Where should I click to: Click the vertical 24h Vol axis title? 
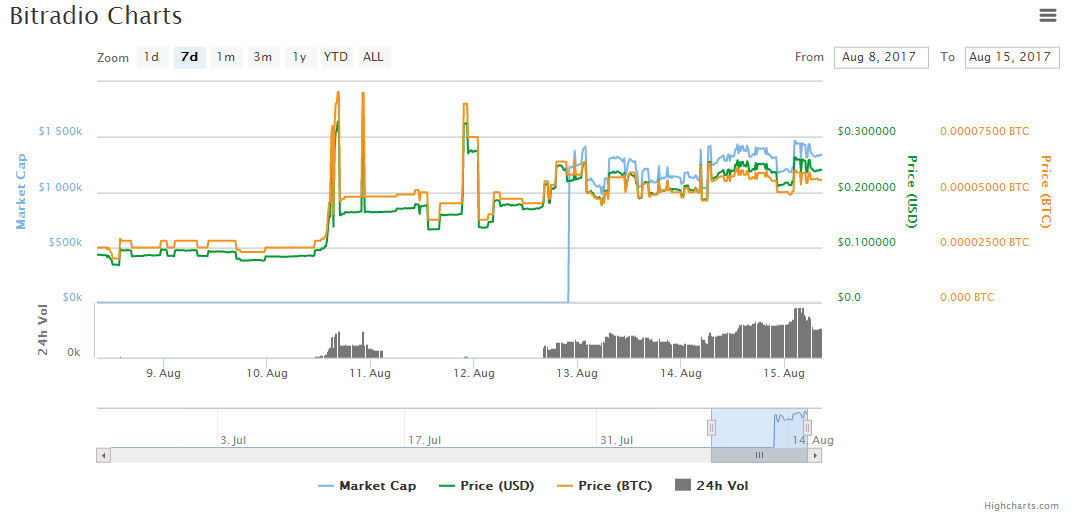point(43,330)
